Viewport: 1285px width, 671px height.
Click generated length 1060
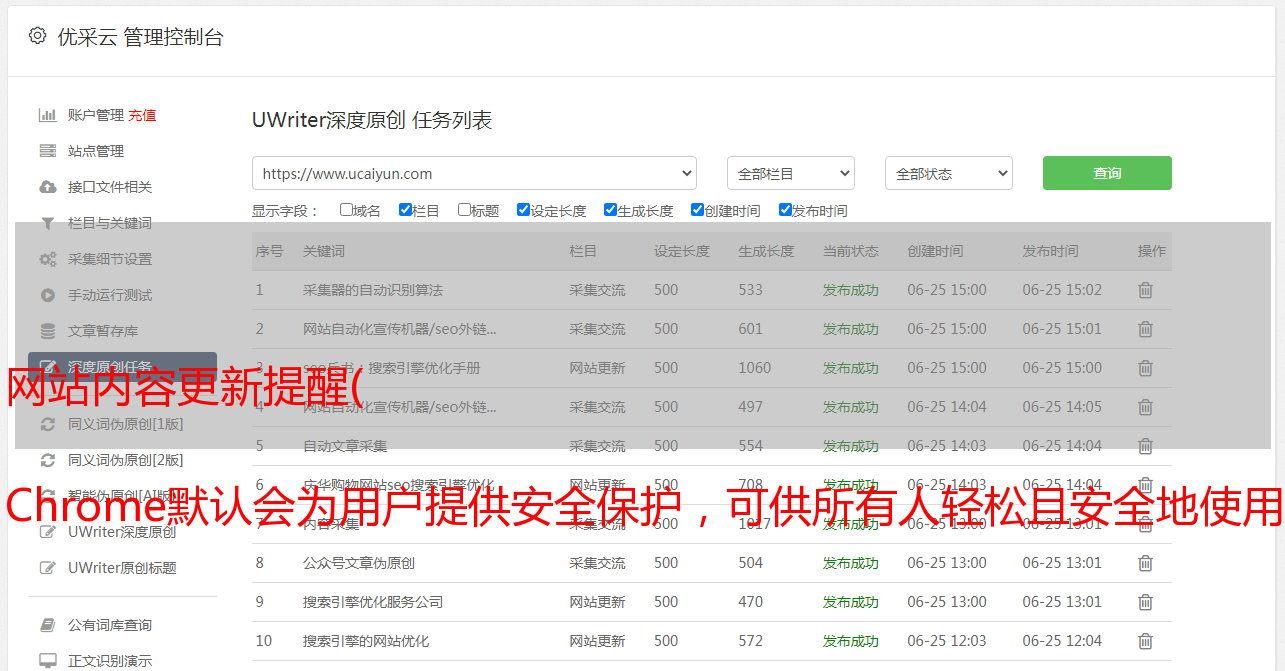755,368
